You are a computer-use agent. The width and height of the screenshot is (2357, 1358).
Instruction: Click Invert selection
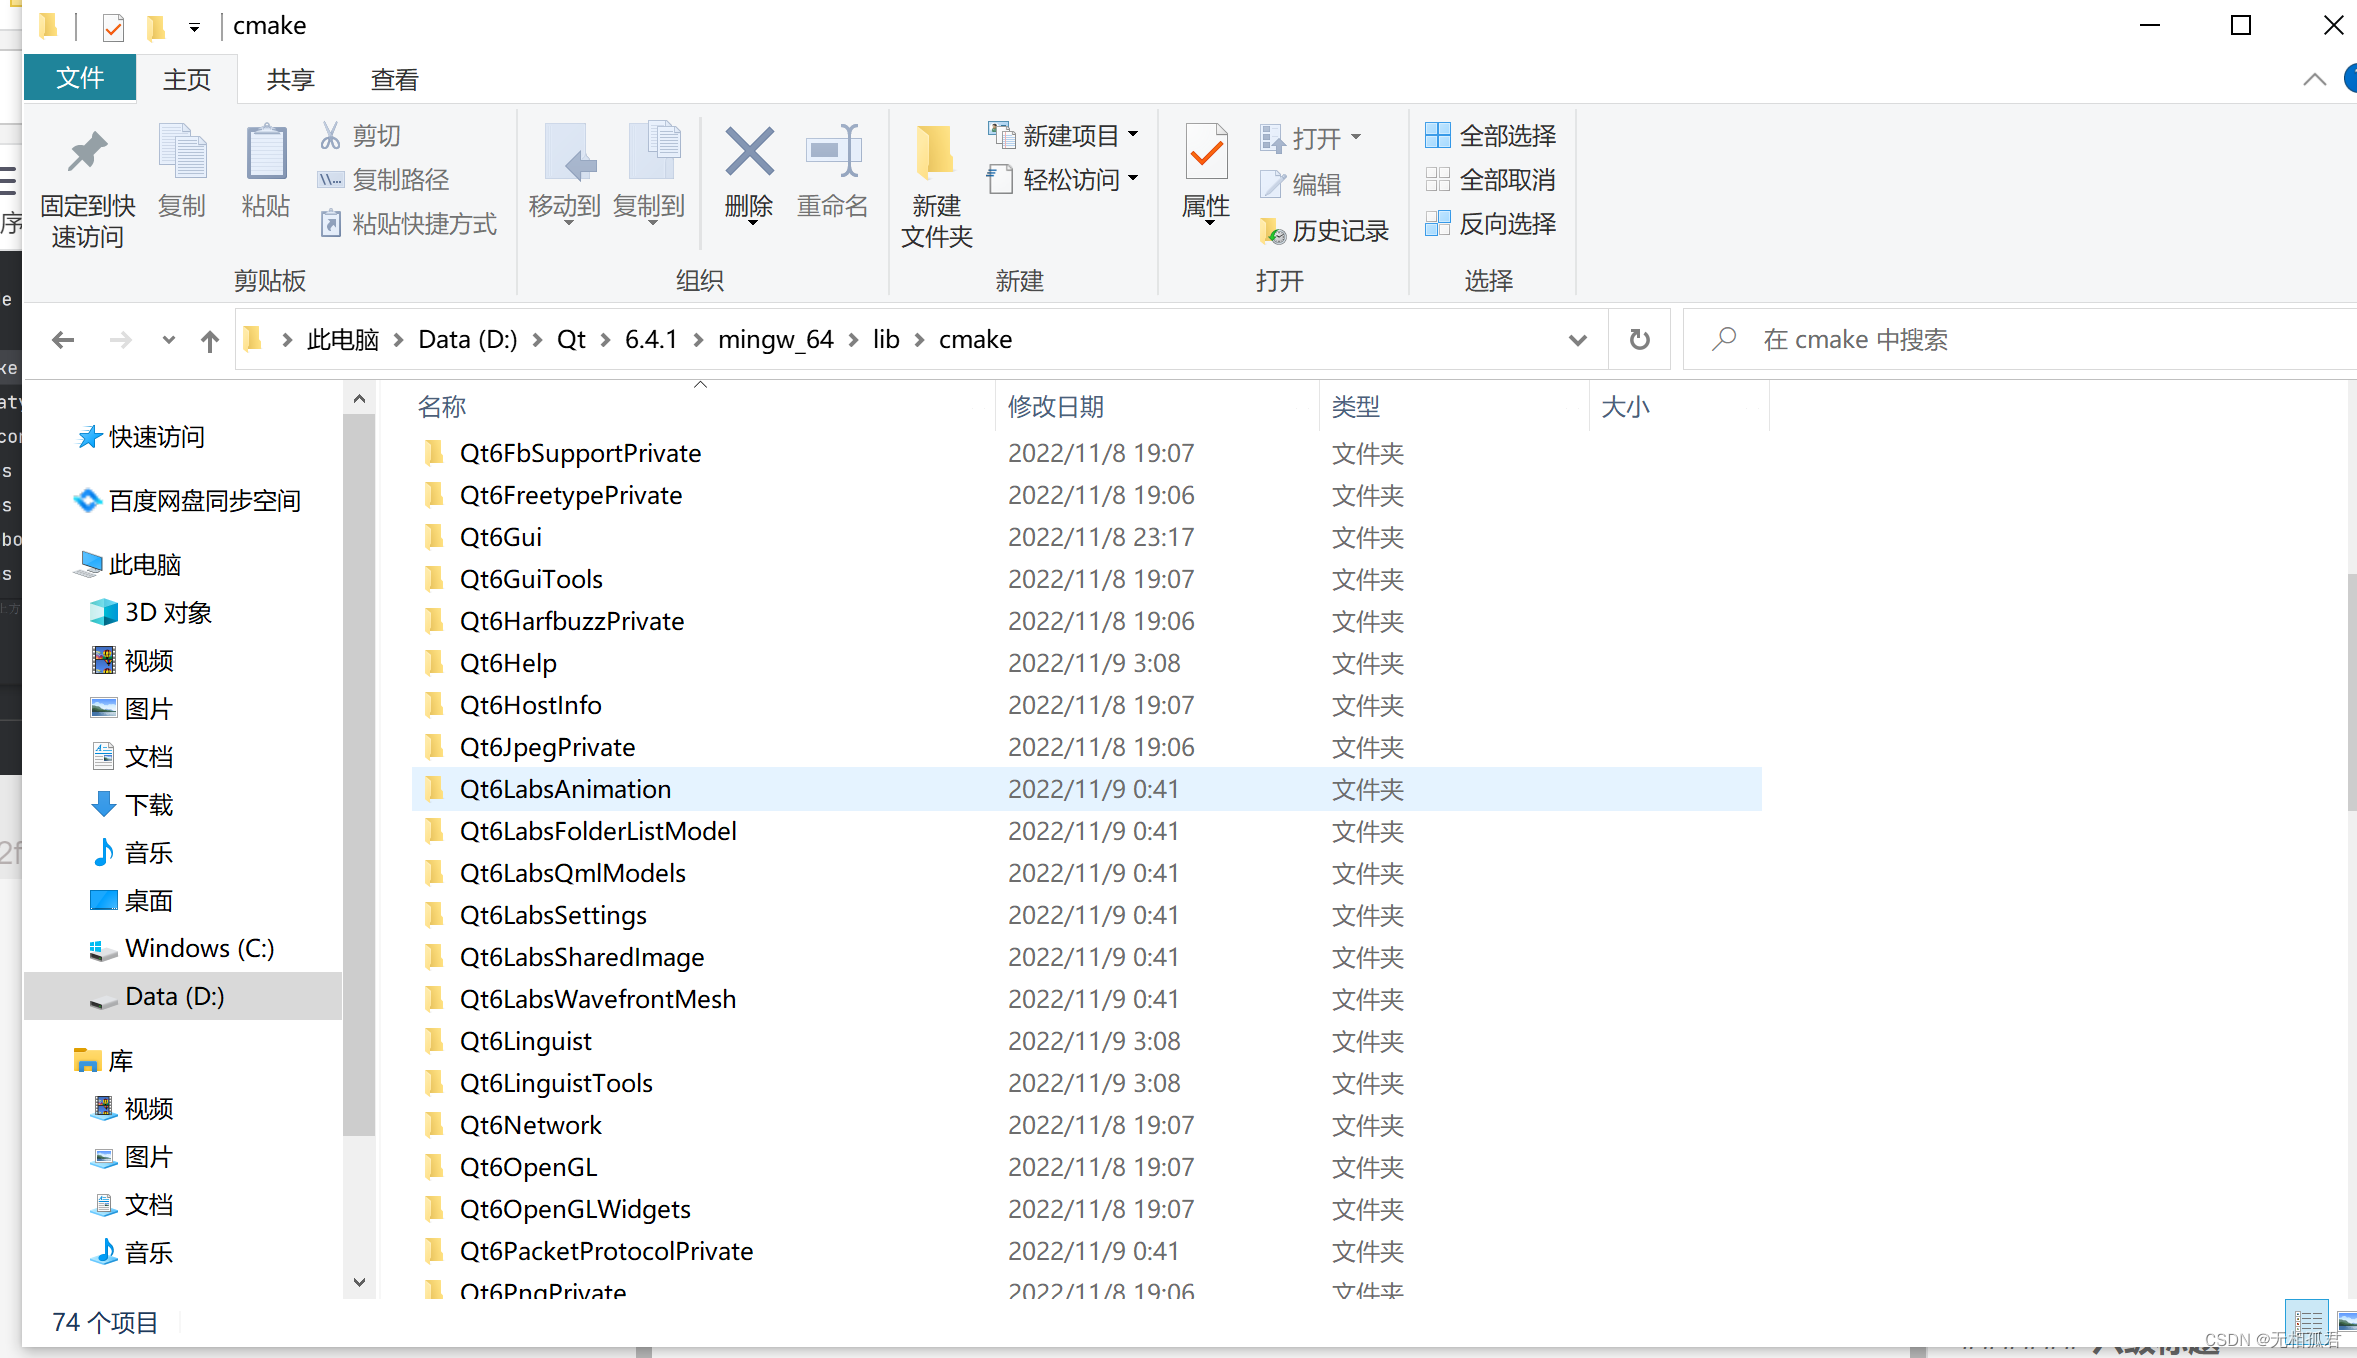pyautogui.click(x=1491, y=224)
